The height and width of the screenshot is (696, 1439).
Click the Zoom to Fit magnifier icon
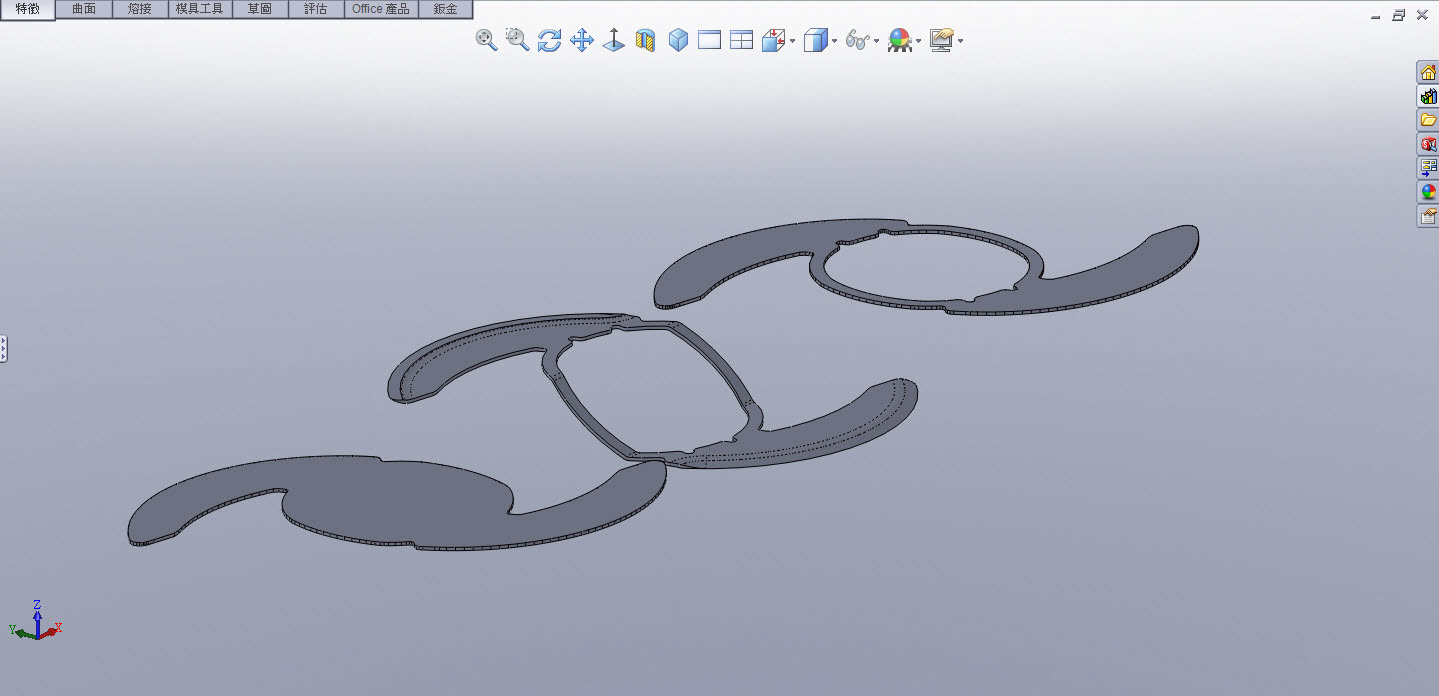pyautogui.click(x=486, y=40)
